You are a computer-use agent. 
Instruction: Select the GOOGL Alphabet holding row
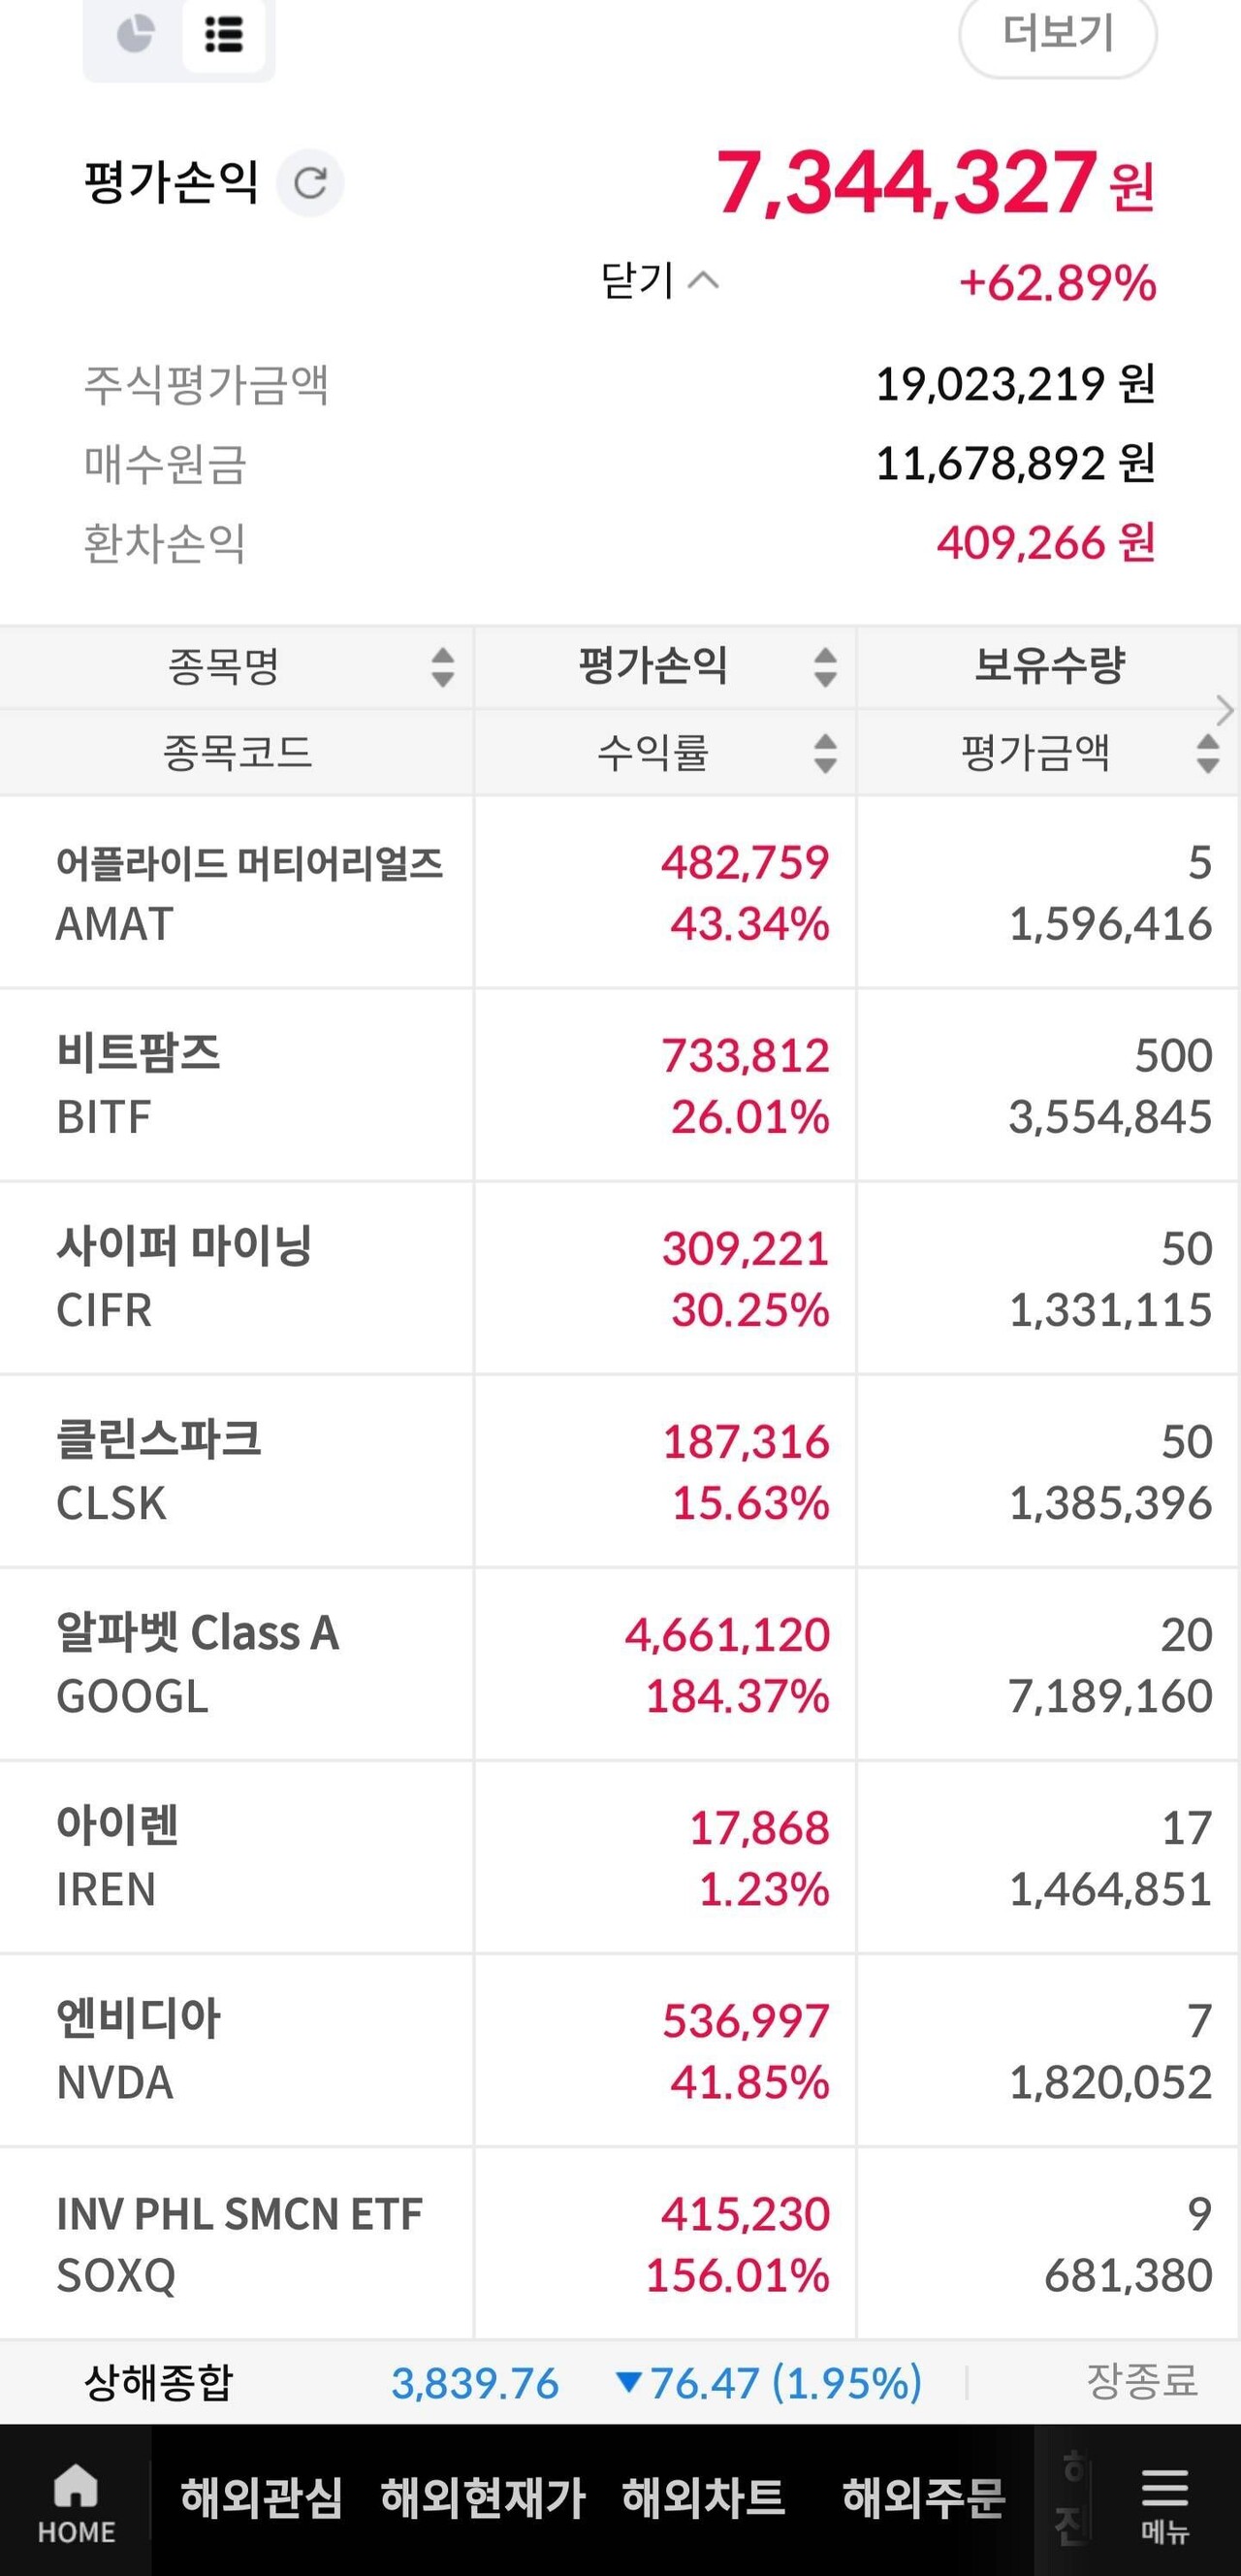[620, 1666]
